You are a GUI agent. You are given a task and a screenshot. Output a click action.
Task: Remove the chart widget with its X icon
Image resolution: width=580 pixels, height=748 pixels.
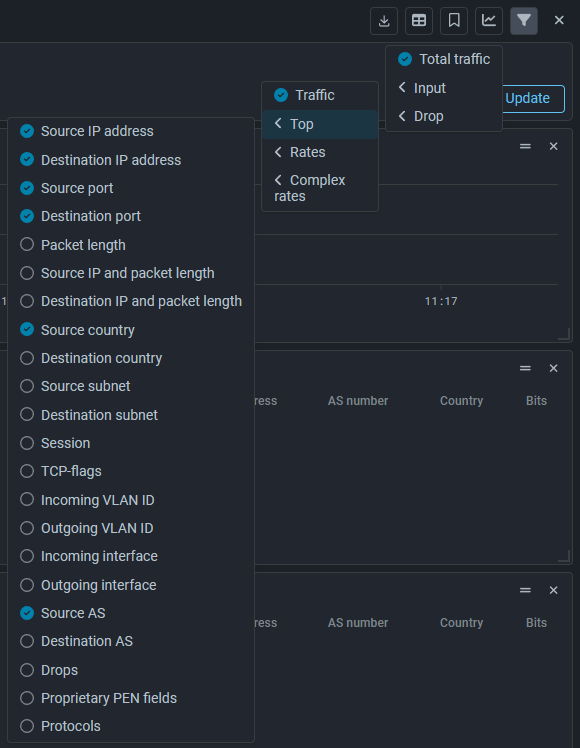click(553, 146)
